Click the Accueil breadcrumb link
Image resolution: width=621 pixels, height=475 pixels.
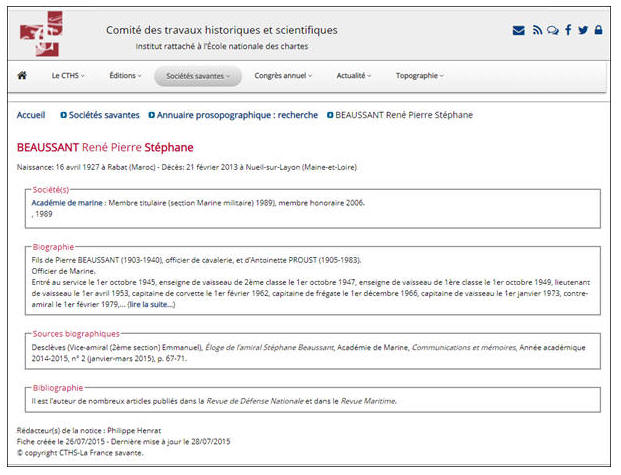click(31, 115)
